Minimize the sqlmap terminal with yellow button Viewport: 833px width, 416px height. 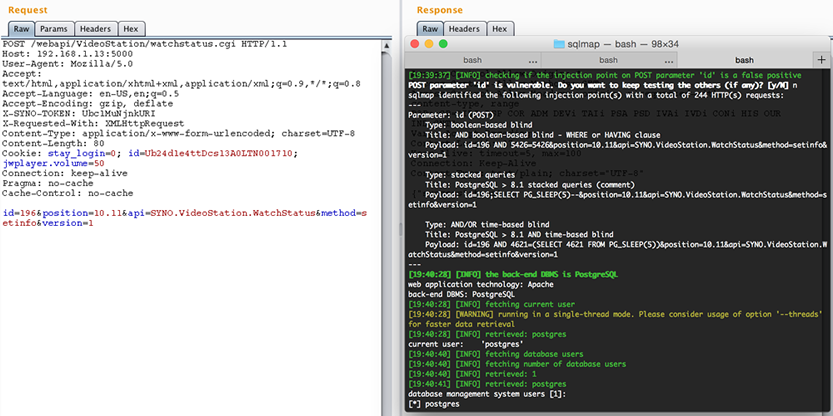(x=429, y=44)
